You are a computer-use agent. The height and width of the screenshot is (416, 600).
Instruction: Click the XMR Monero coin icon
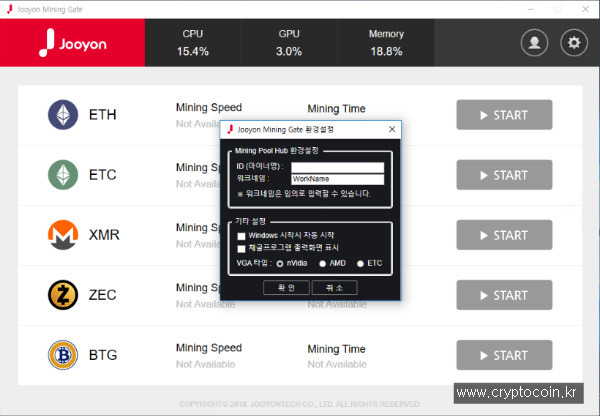(x=63, y=235)
